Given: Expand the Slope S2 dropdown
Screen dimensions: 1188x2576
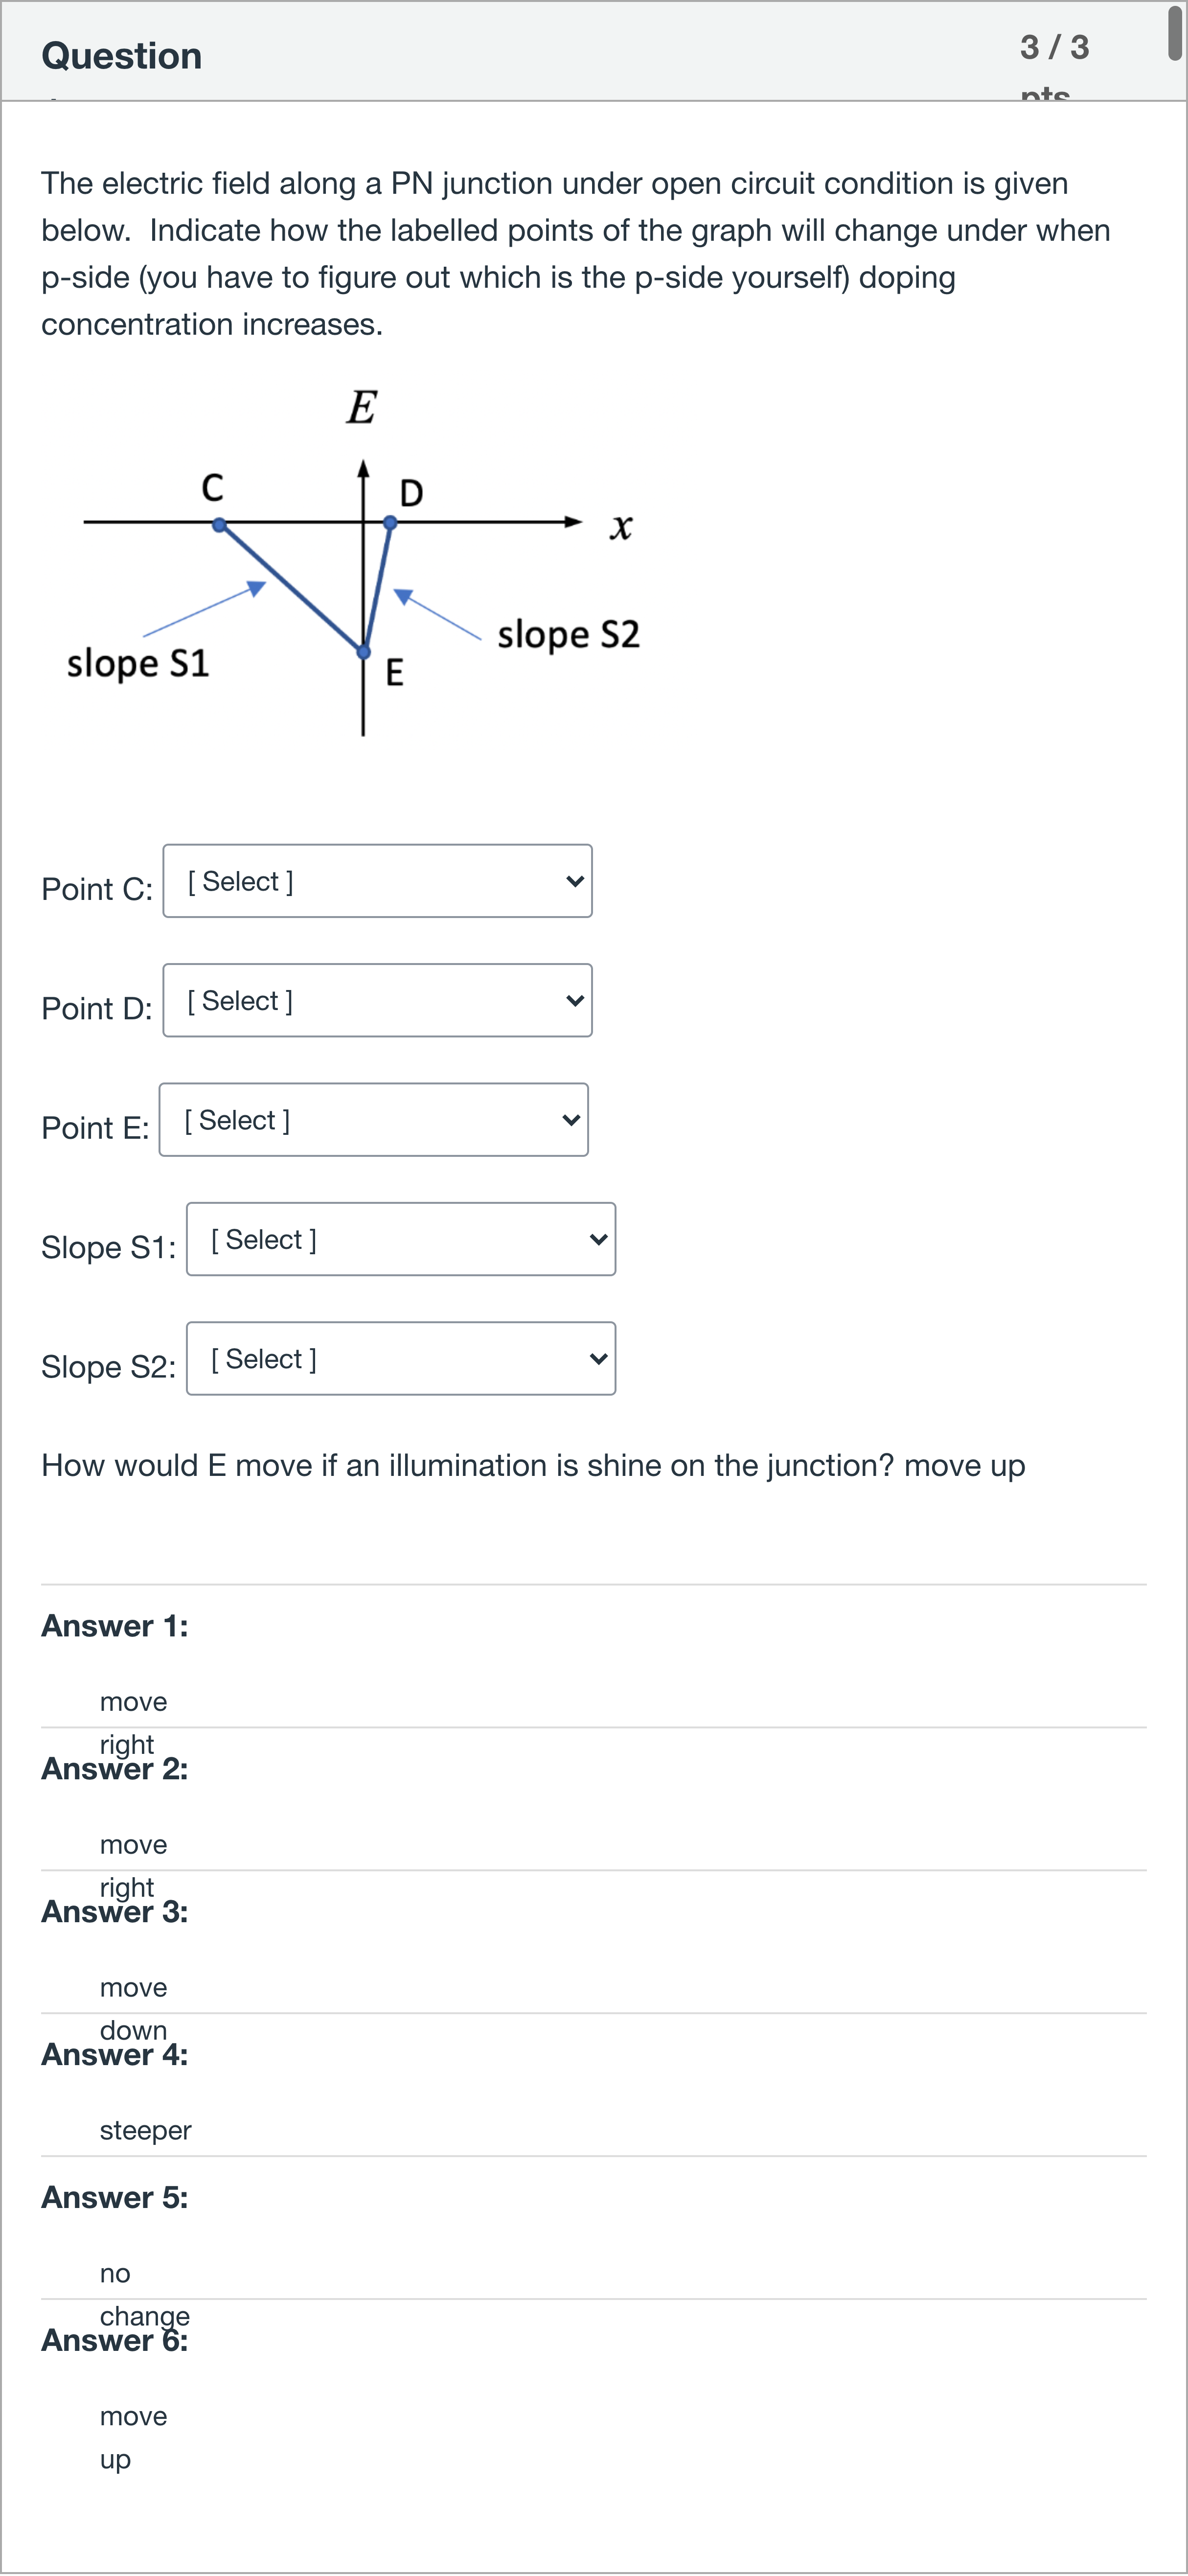Looking at the screenshot, I should (x=400, y=1358).
